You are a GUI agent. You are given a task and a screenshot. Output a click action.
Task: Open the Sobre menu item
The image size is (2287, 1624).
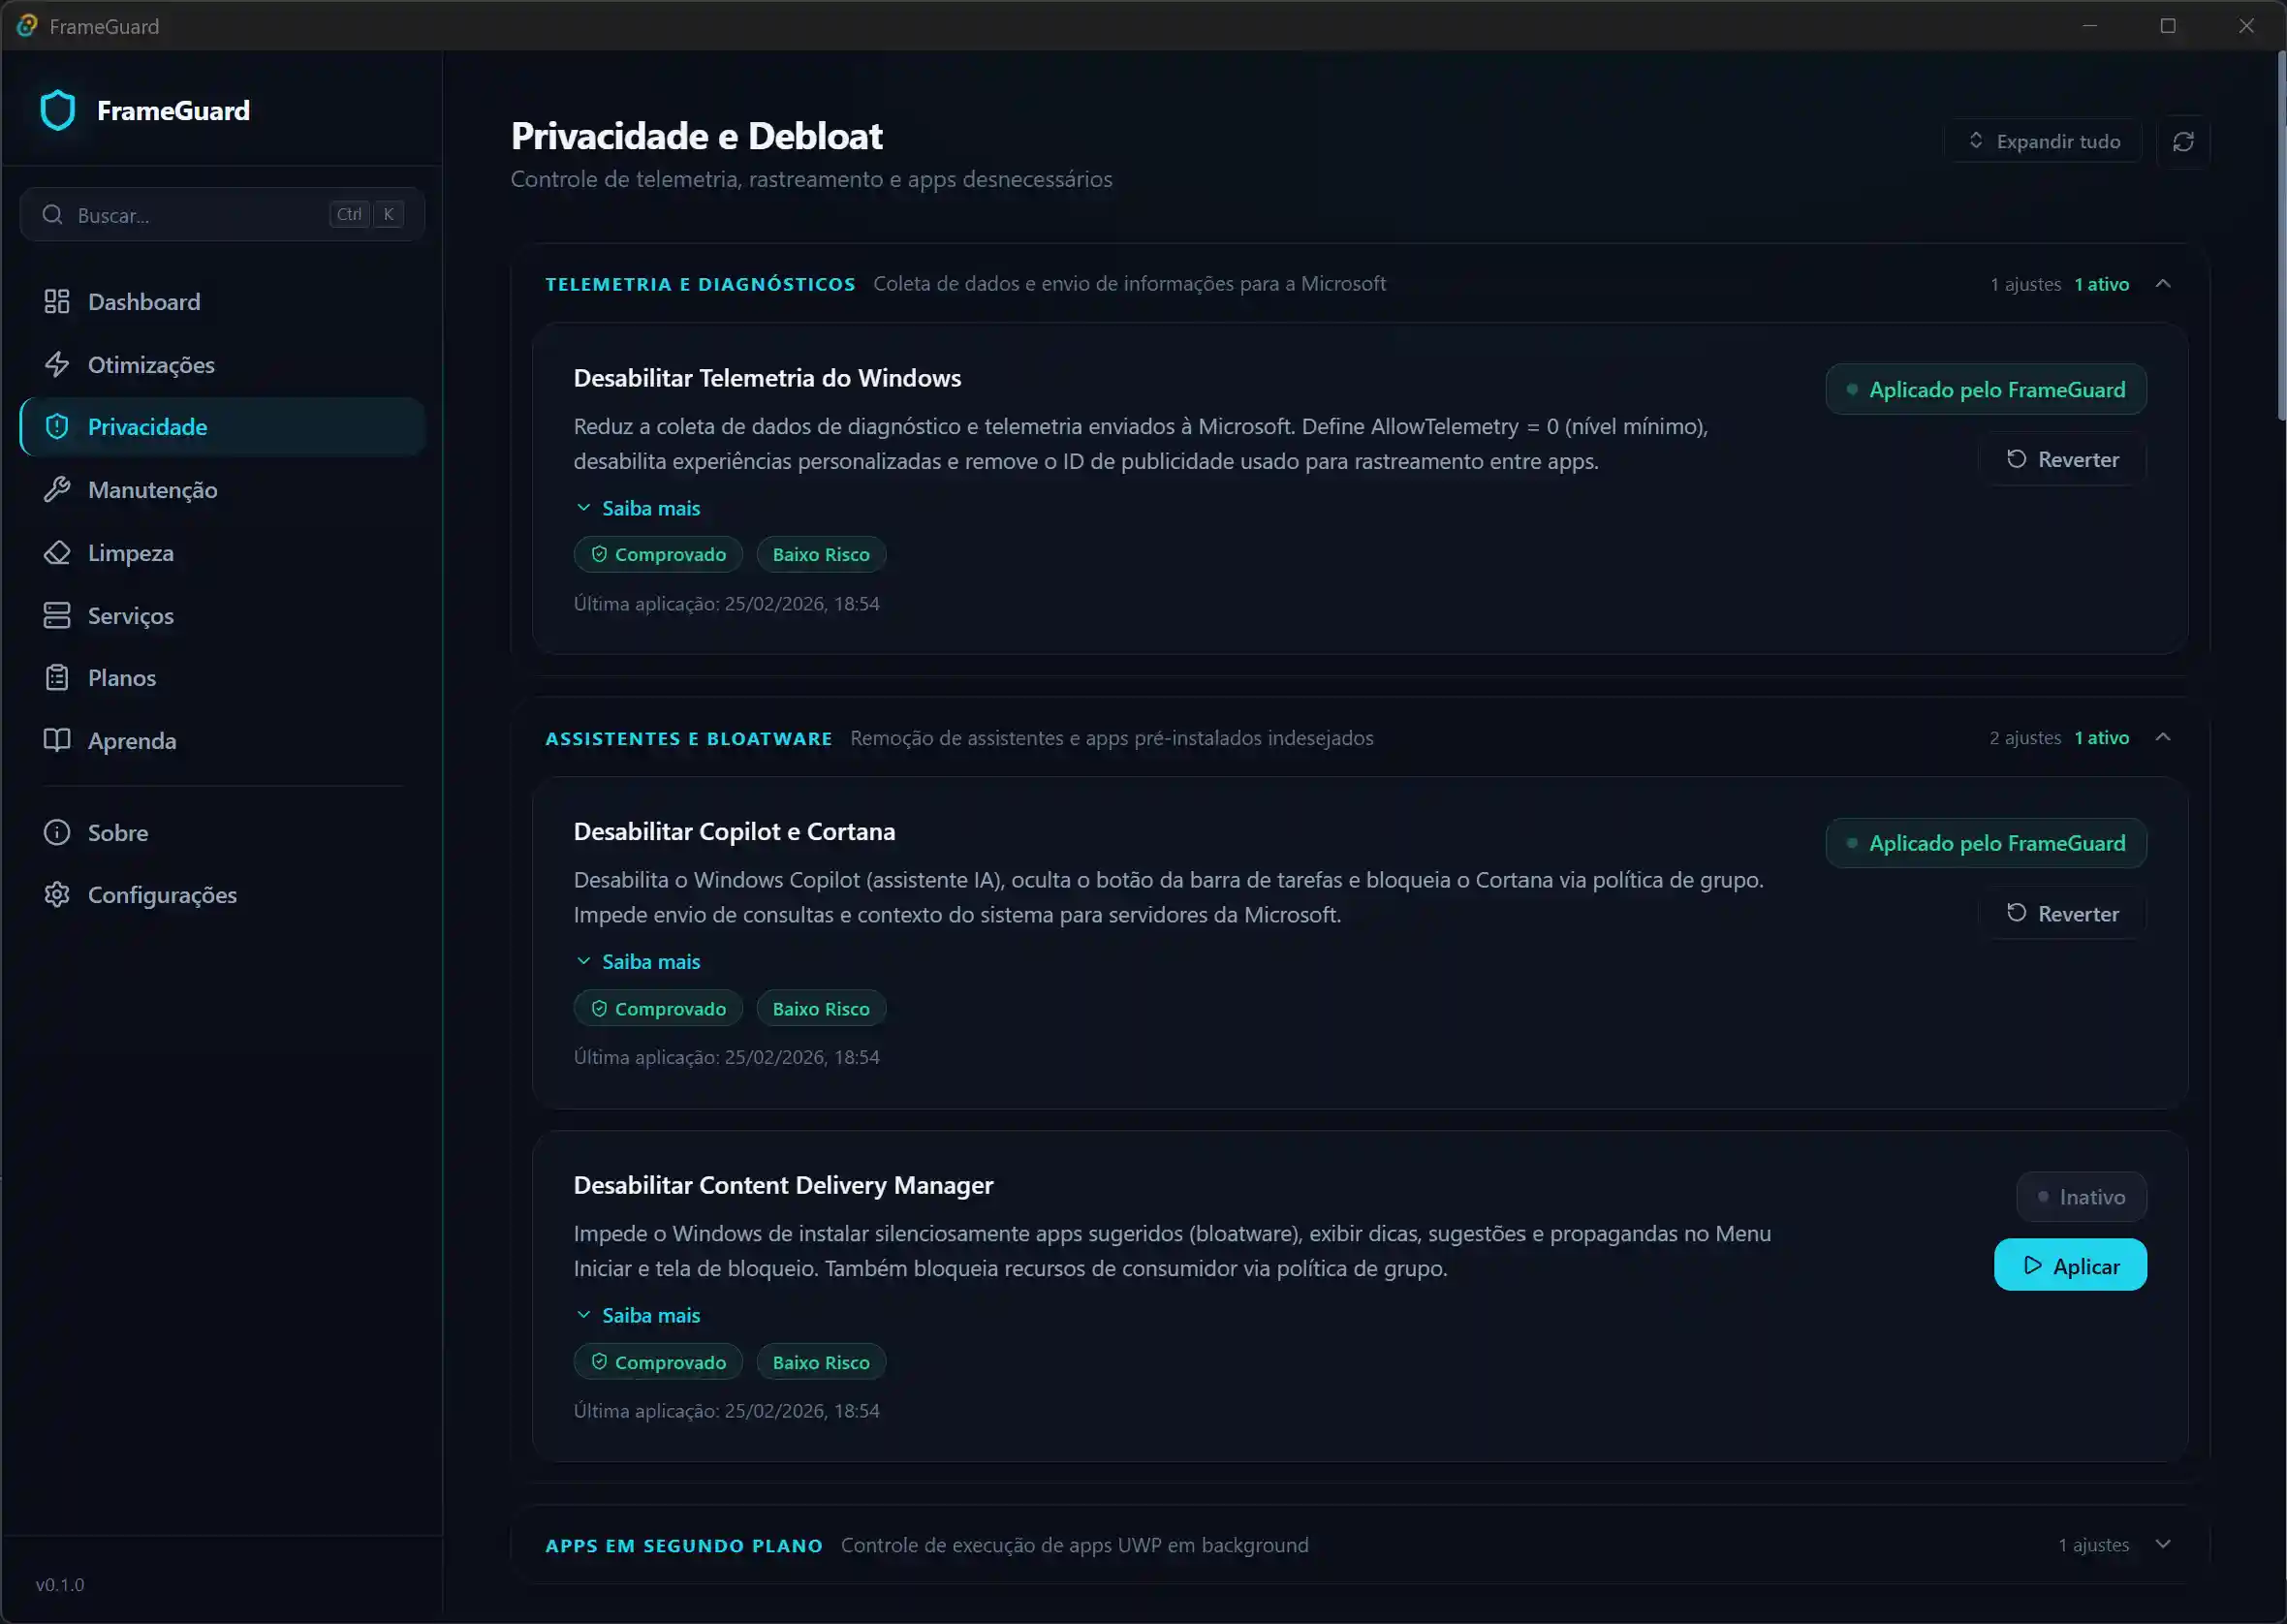click(118, 833)
